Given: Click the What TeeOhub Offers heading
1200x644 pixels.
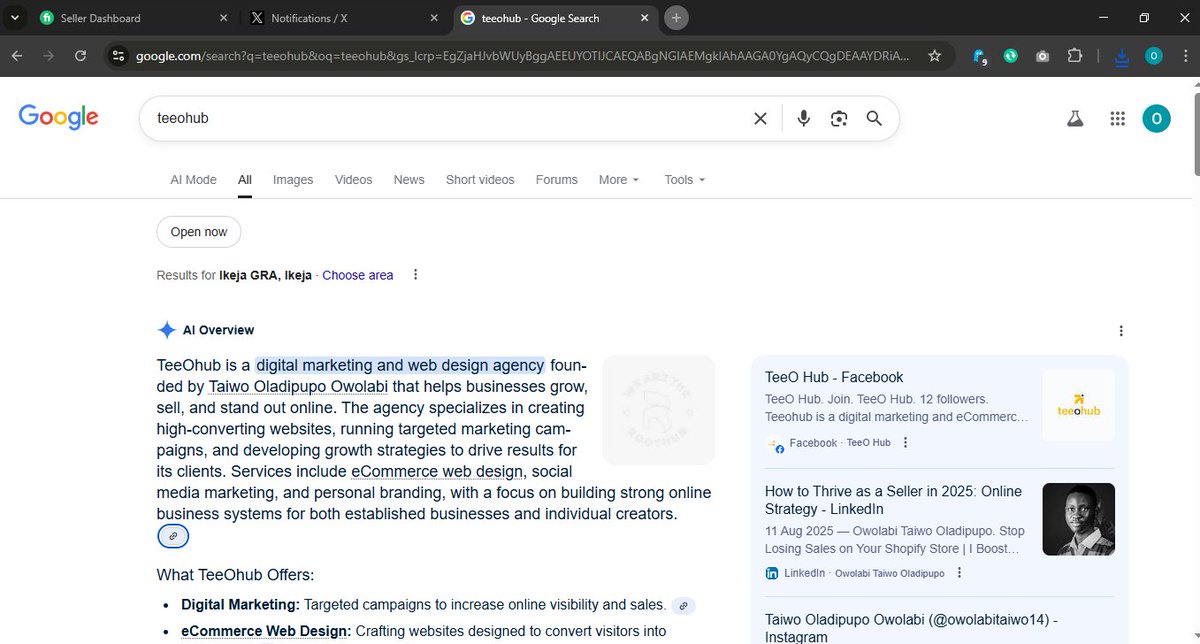Looking at the screenshot, I should click(235, 575).
